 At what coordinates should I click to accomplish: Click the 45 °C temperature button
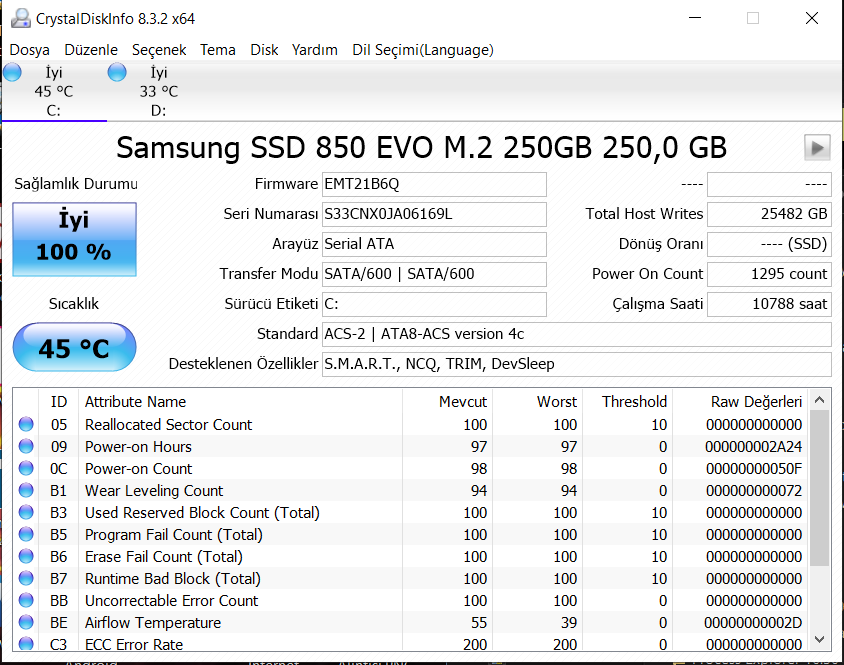pos(74,347)
